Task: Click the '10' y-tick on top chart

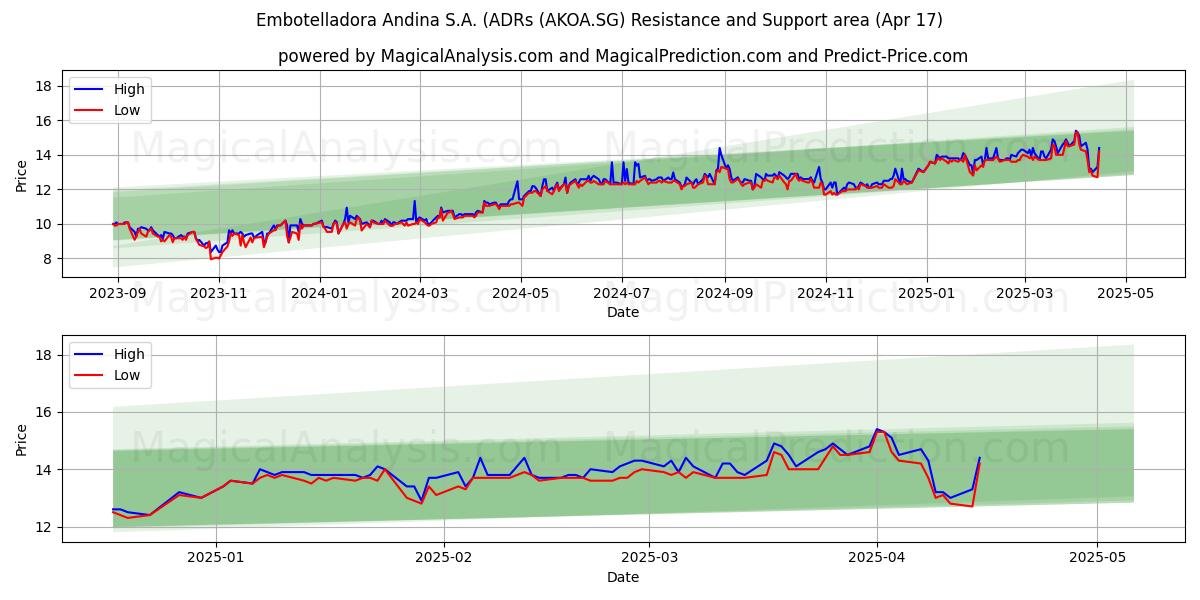Action: click(44, 225)
